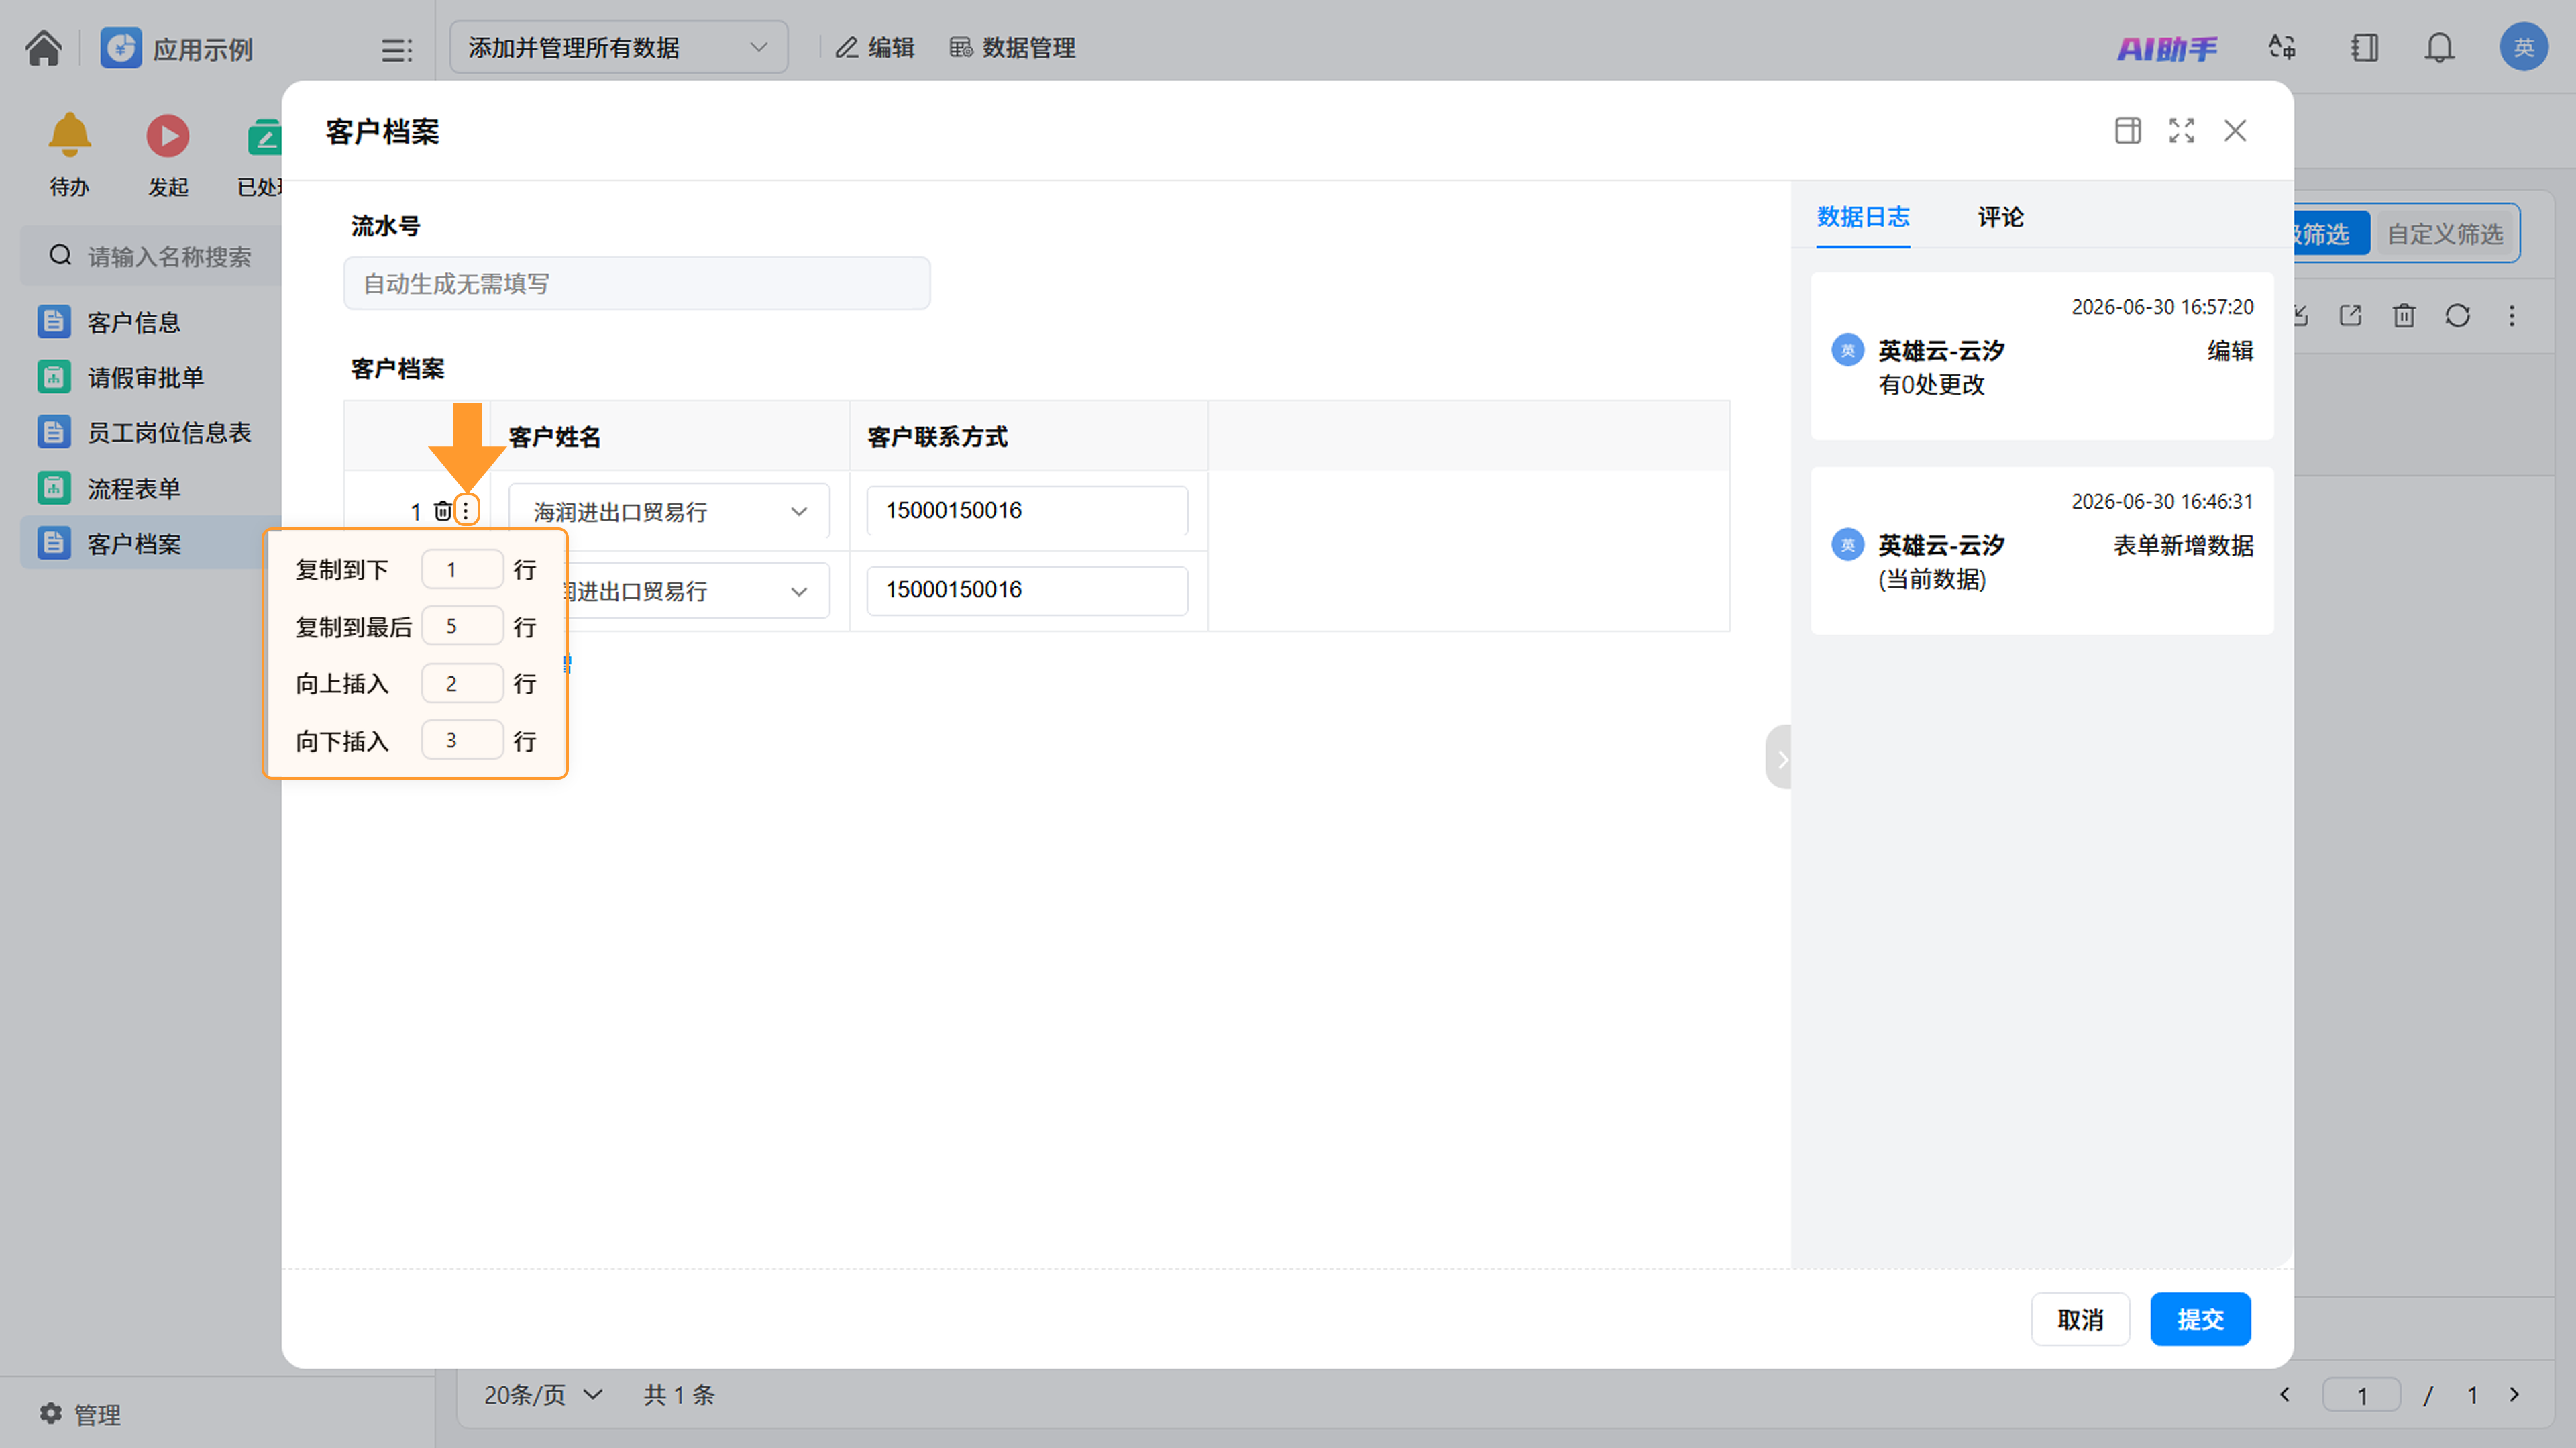This screenshot has height=1448, width=2576.
Task: Choose the 向下插入 menu entry
Action: (342, 741)
